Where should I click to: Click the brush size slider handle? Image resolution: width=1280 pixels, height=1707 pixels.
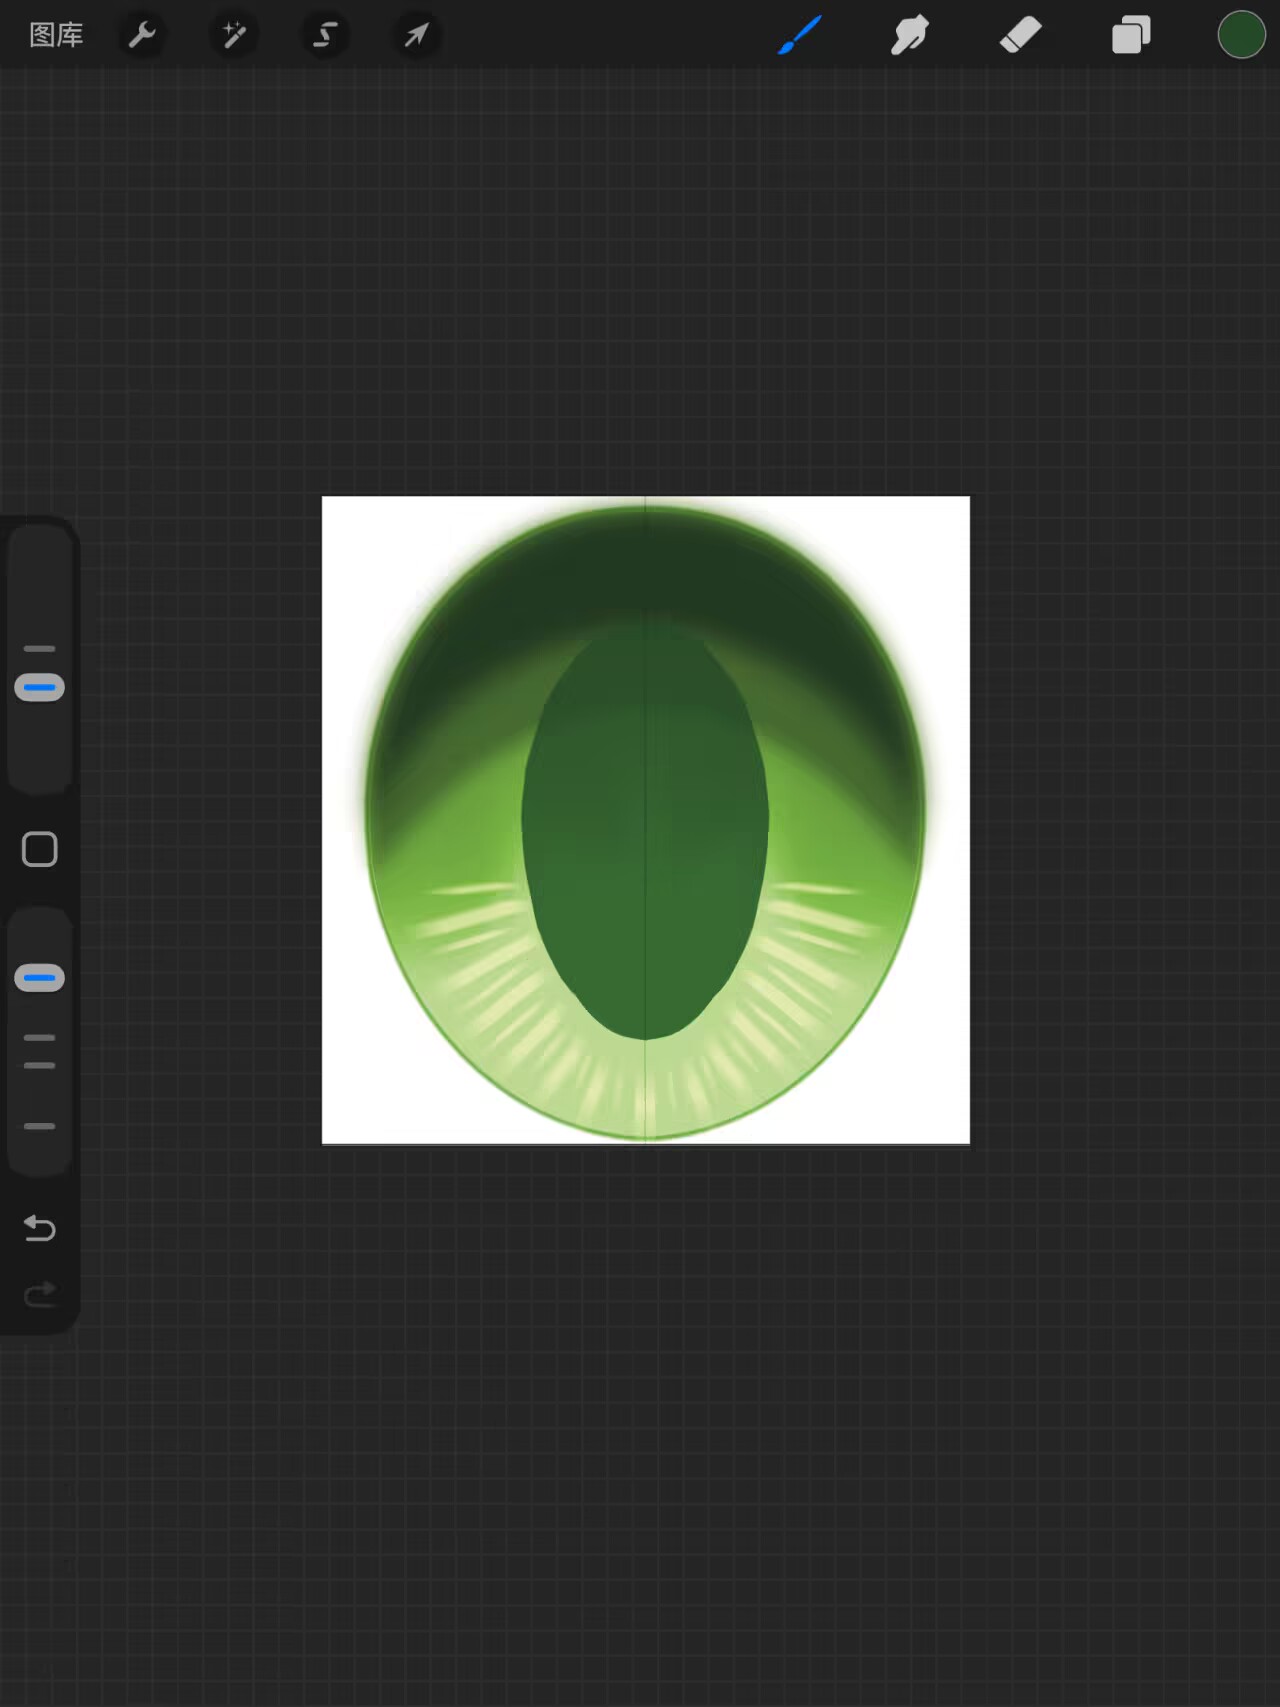pyautogui.click(x=40, y=688)
